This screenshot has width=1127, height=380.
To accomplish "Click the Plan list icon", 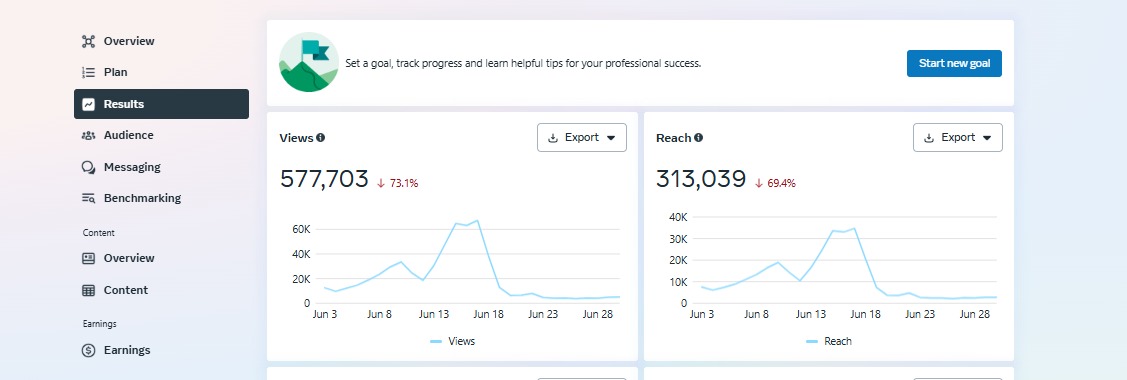I will click(x=88, y=73).
